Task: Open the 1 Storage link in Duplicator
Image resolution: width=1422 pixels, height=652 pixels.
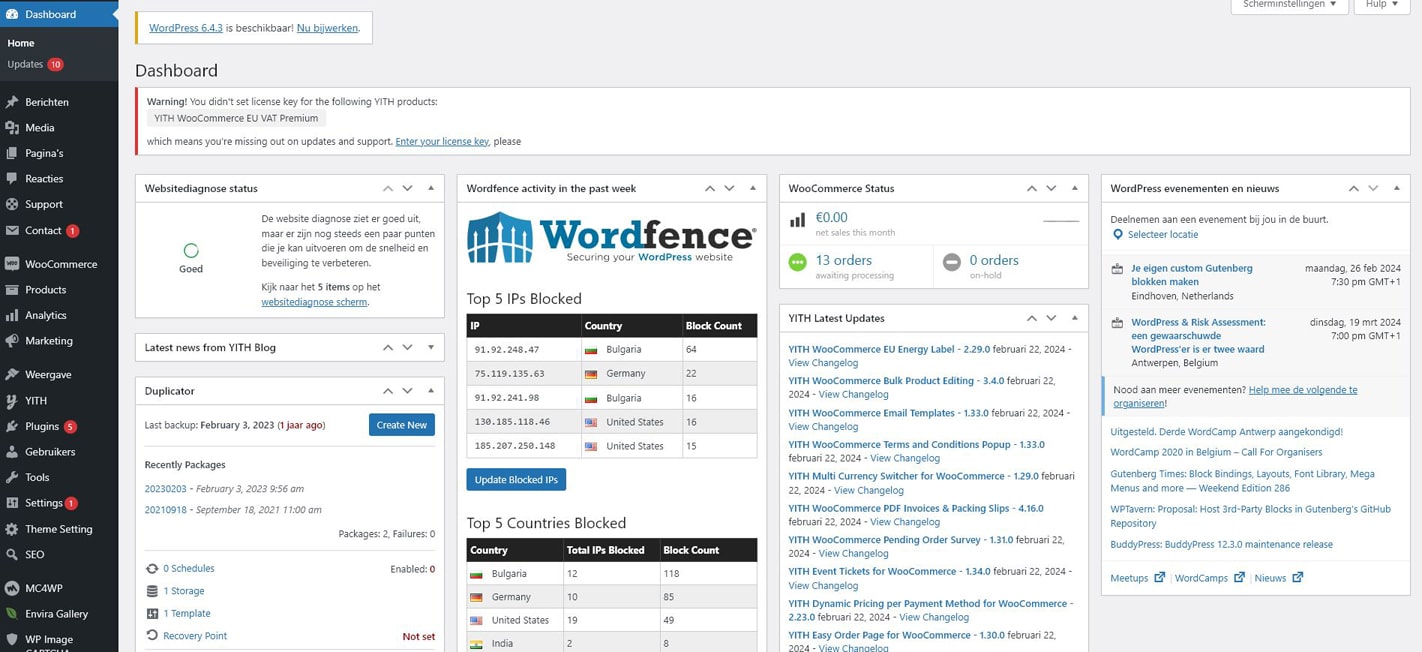Action: click(x=184, y=591)
